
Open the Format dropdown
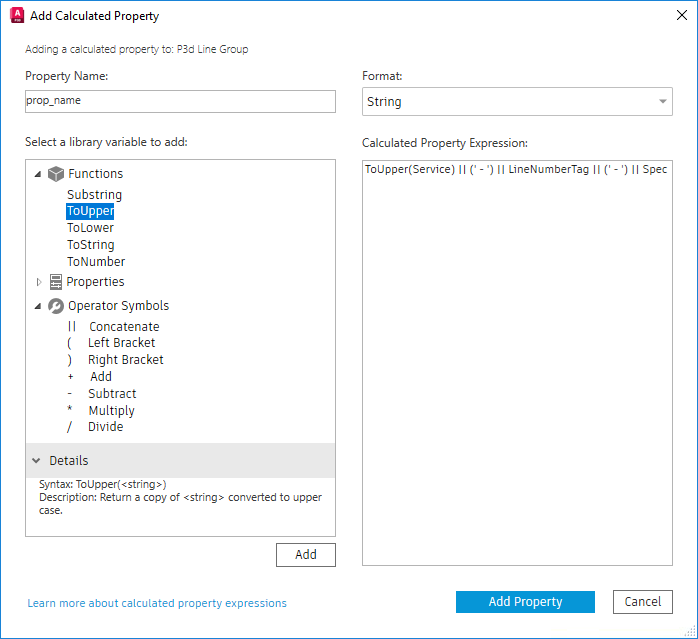516,102
